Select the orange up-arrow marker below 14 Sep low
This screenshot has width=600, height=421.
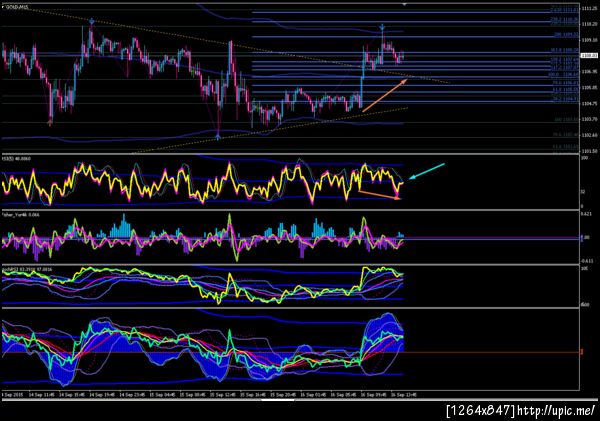tap(50, 122)
